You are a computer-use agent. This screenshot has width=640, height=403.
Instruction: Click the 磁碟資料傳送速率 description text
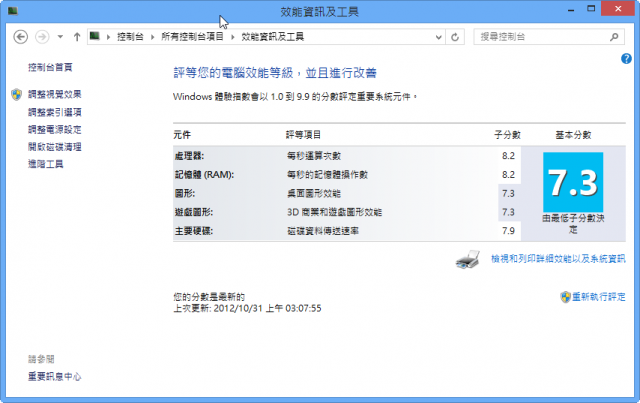[323, 231]
